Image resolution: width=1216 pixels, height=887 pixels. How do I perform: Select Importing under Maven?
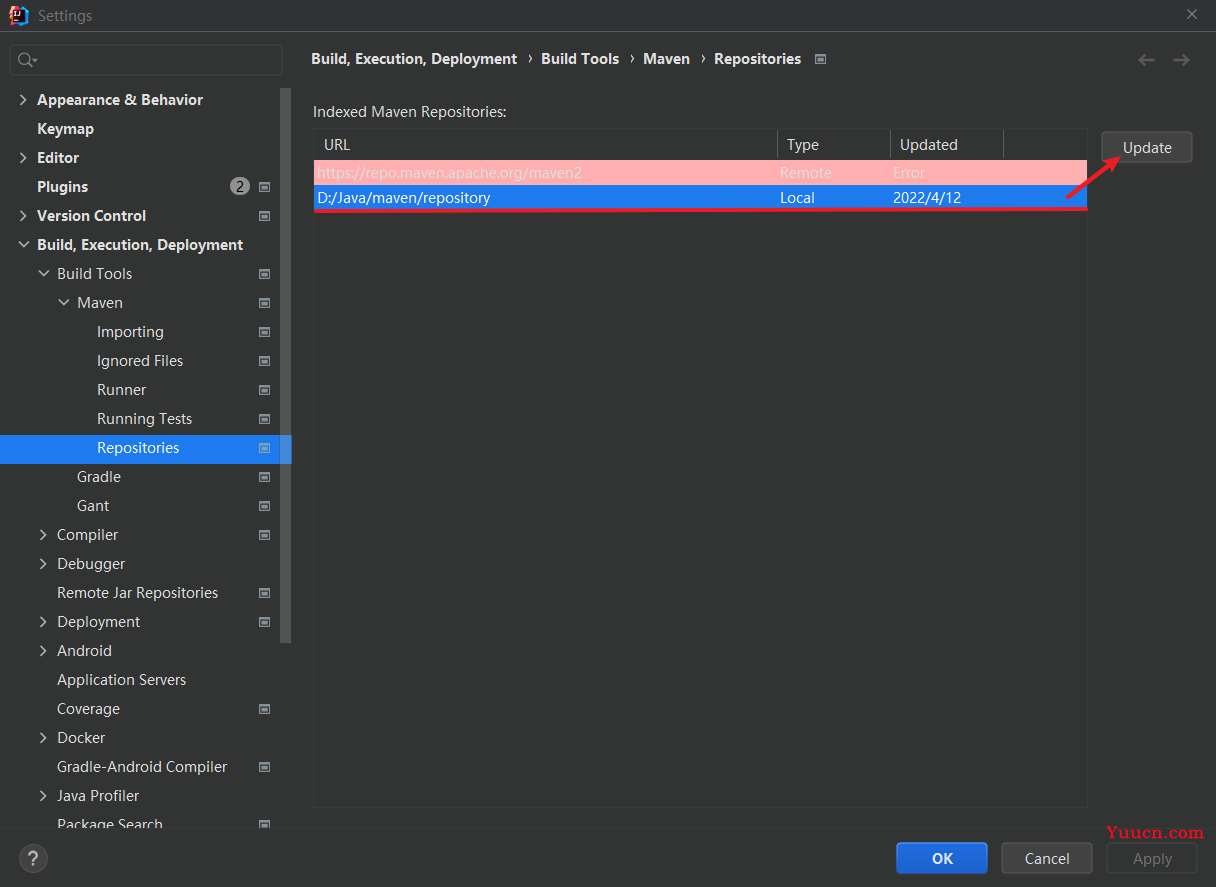click(x=130, y=332)
